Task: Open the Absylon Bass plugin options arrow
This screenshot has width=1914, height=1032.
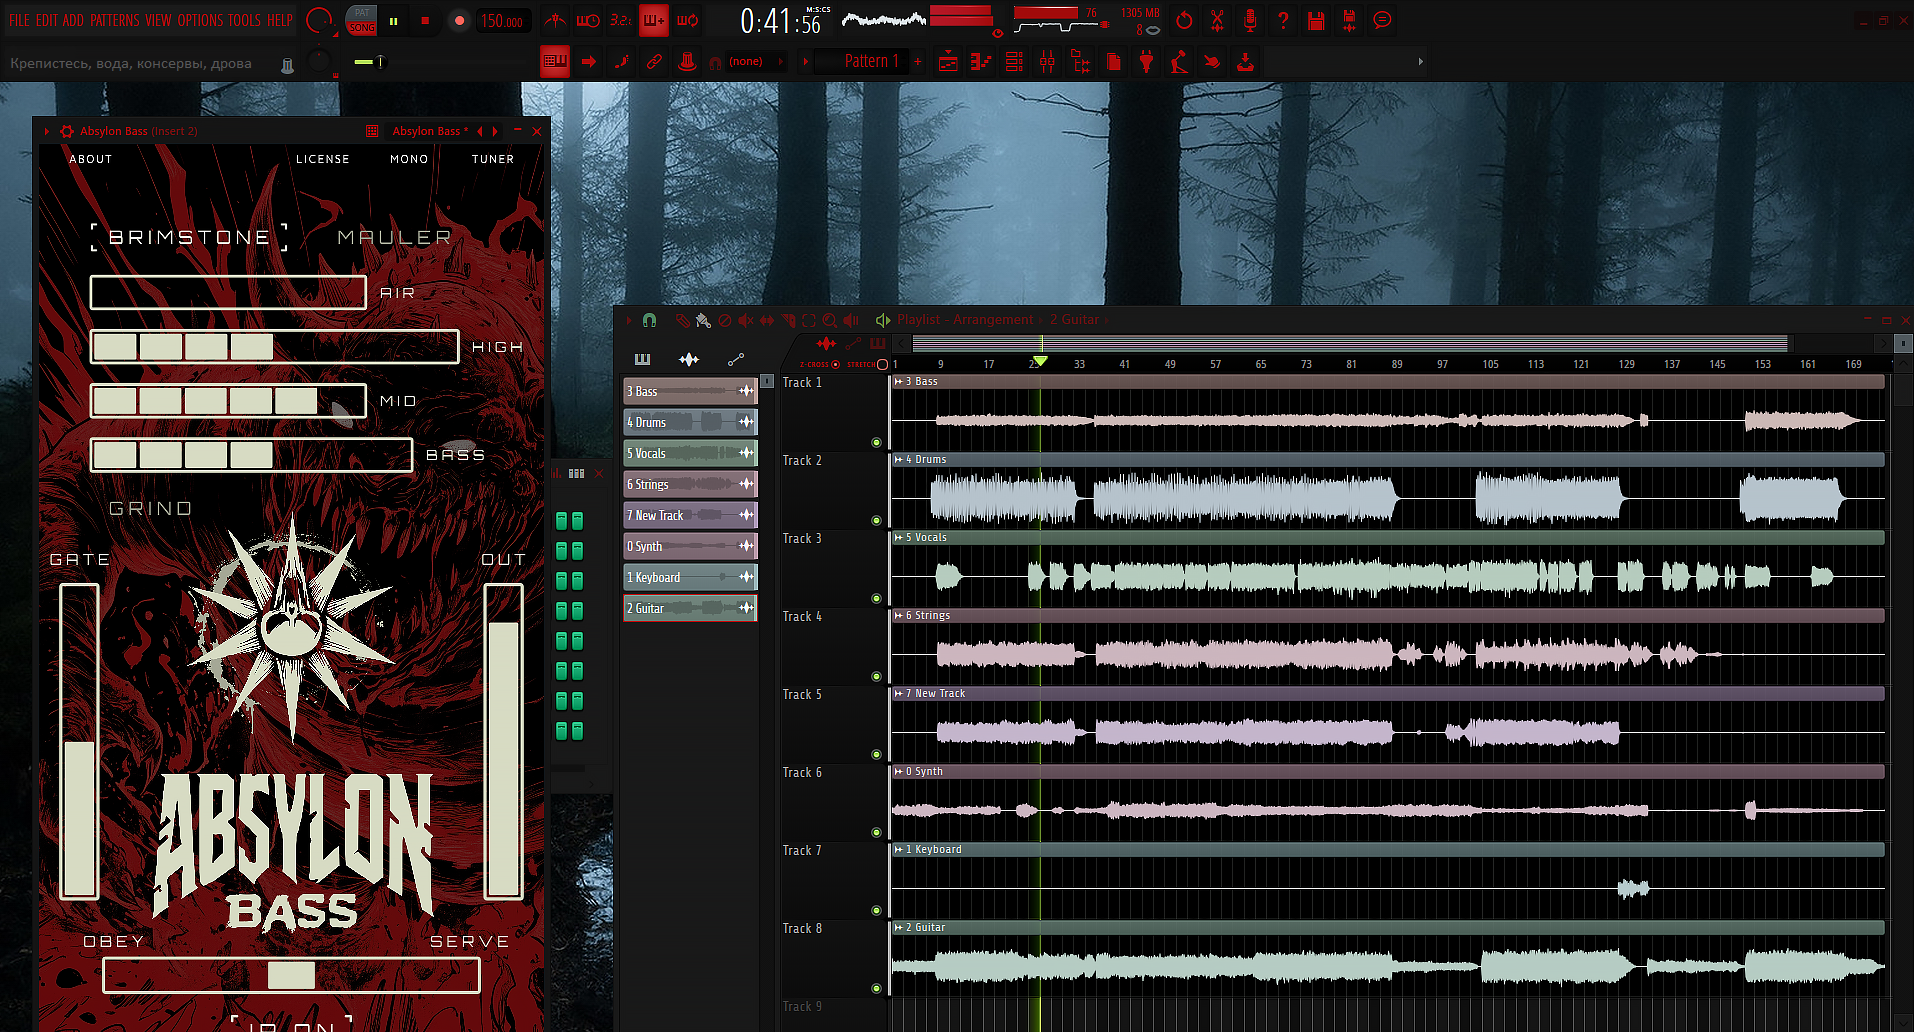Action: pos(47,131)
